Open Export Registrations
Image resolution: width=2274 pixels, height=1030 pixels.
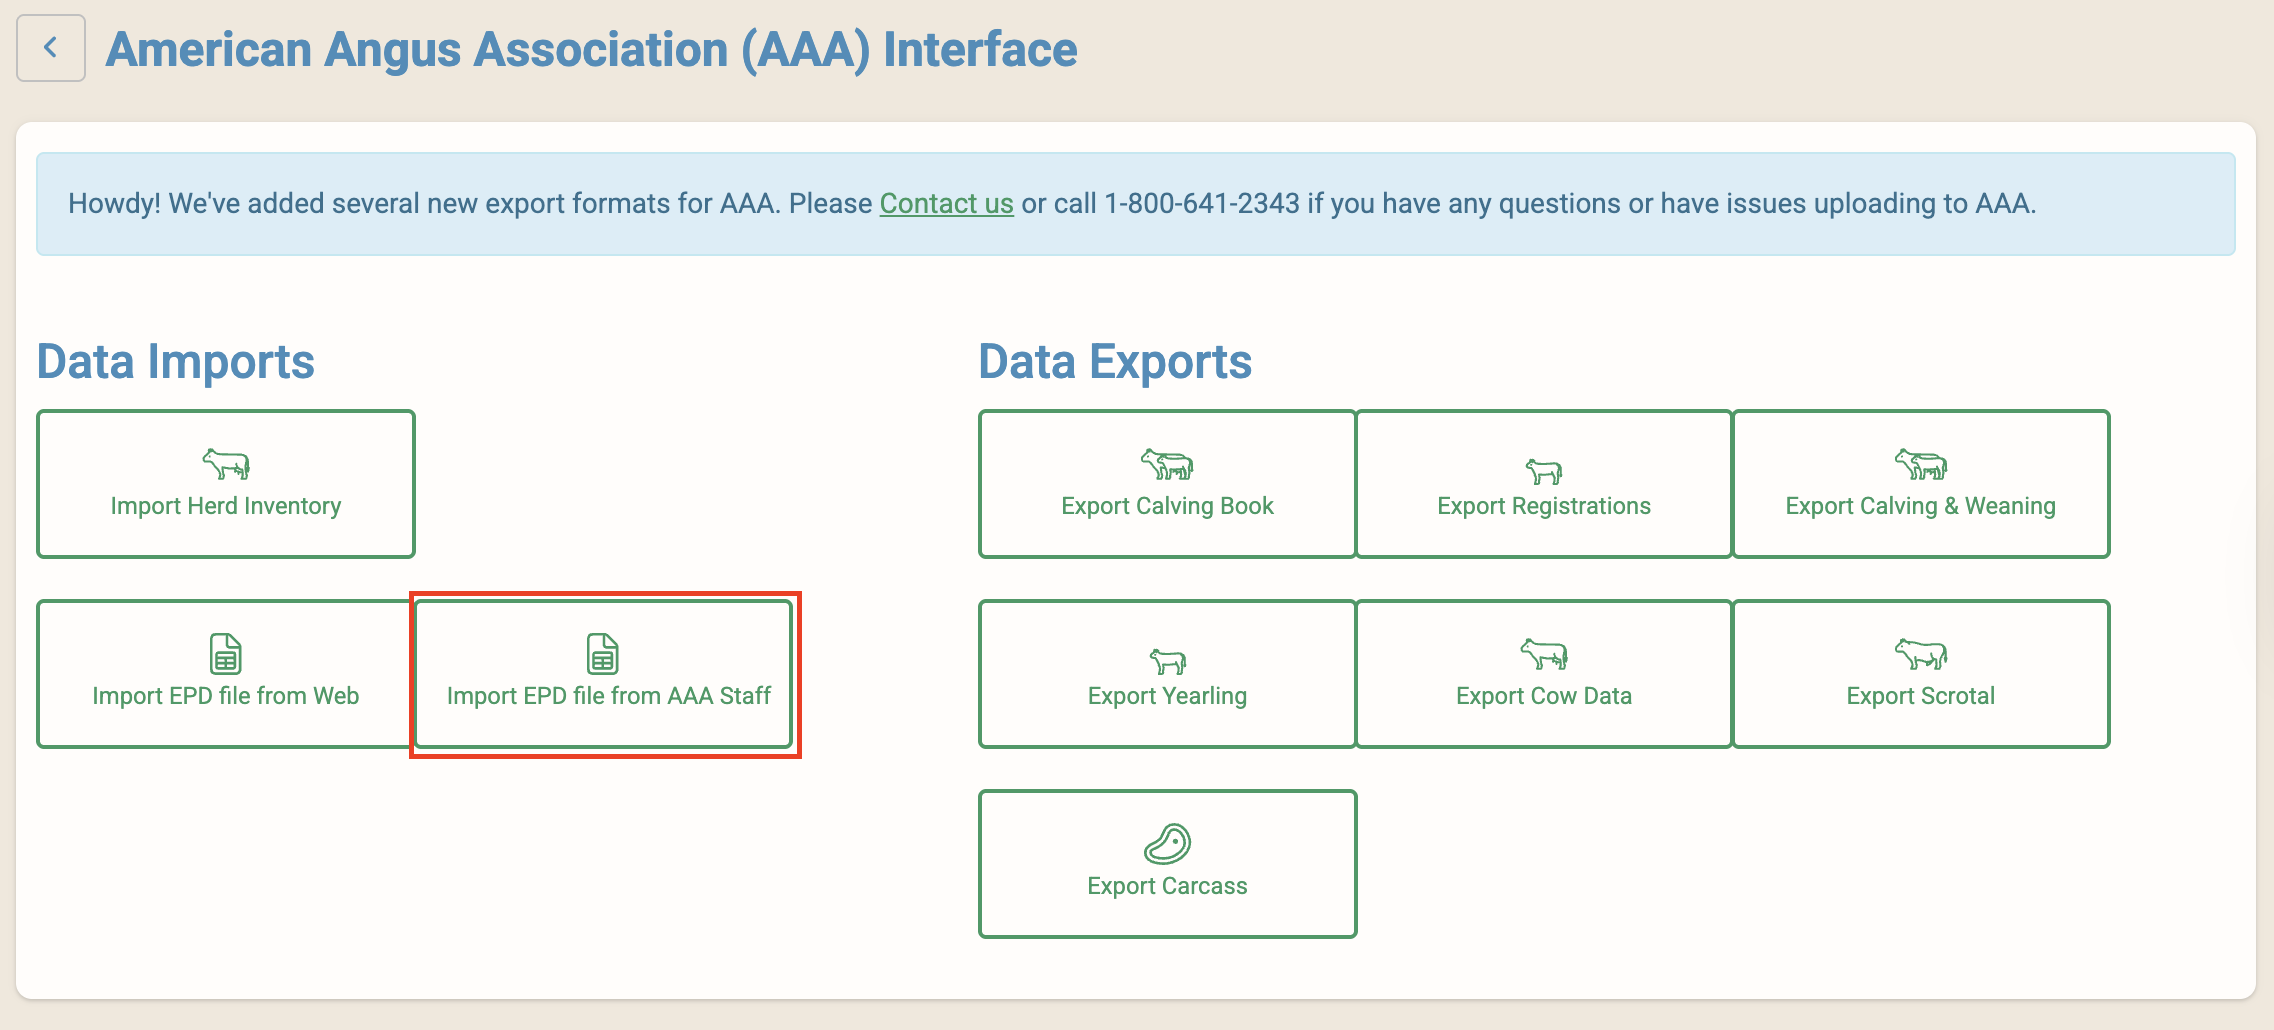point(1544,484)
